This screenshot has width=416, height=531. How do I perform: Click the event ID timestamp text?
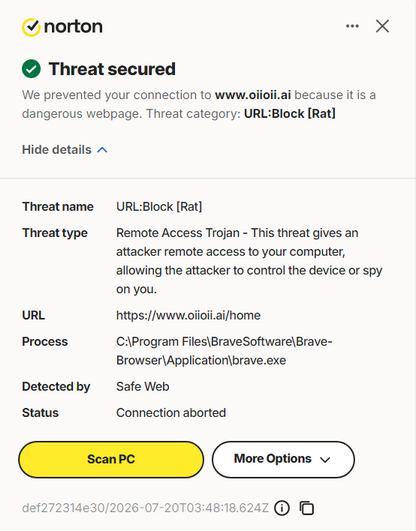tap(145, 508)
